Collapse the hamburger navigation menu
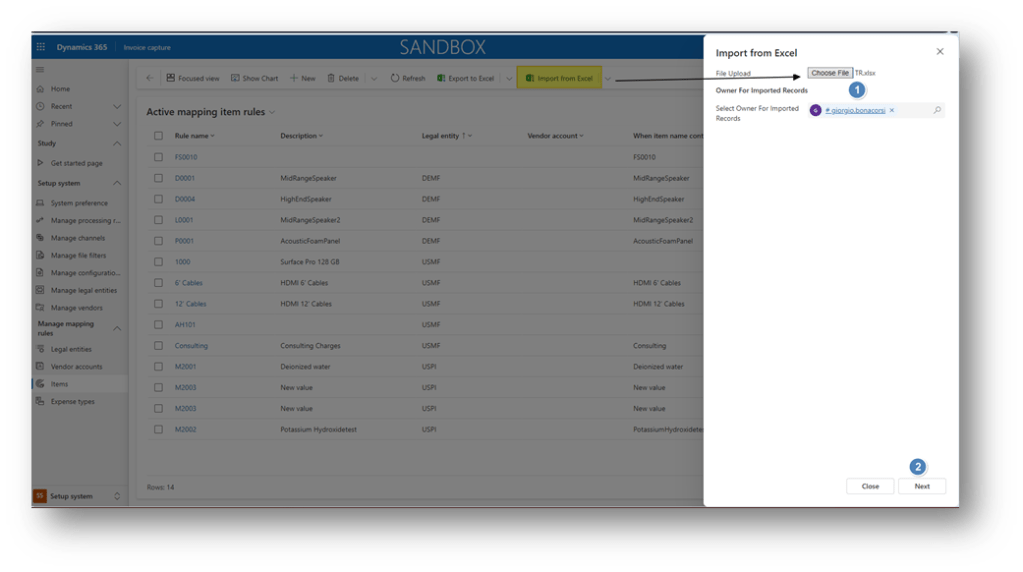The image size is (1023, 572). tap(40, 70)
